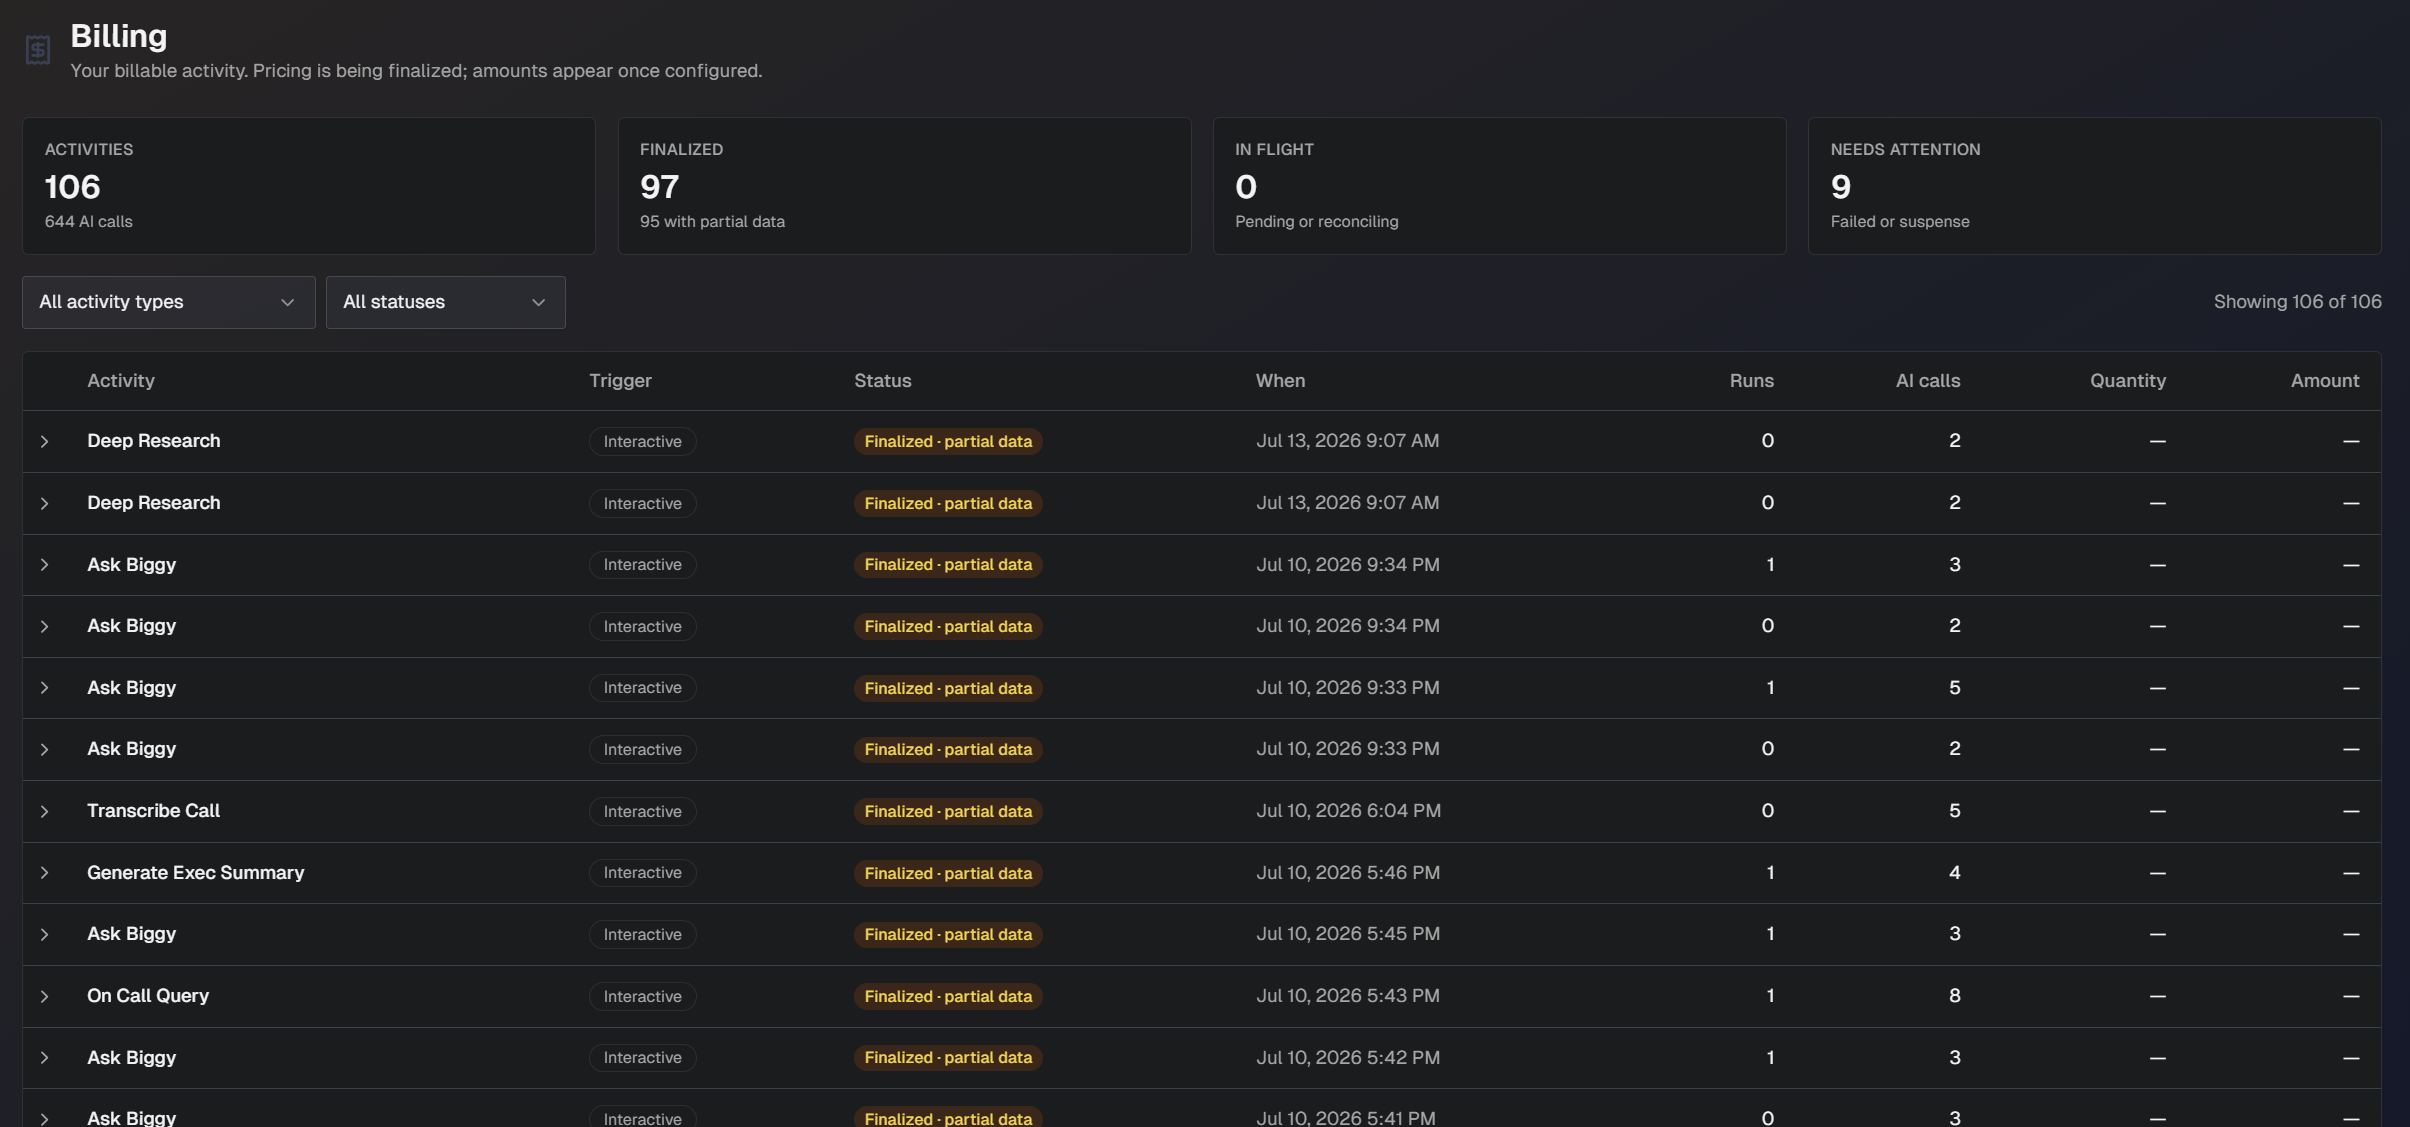The width and height of the screenshot is (2410, 1127).
Task: Click the On Call Query activity name
Action: pyautogui.click(x=148, y=996)
